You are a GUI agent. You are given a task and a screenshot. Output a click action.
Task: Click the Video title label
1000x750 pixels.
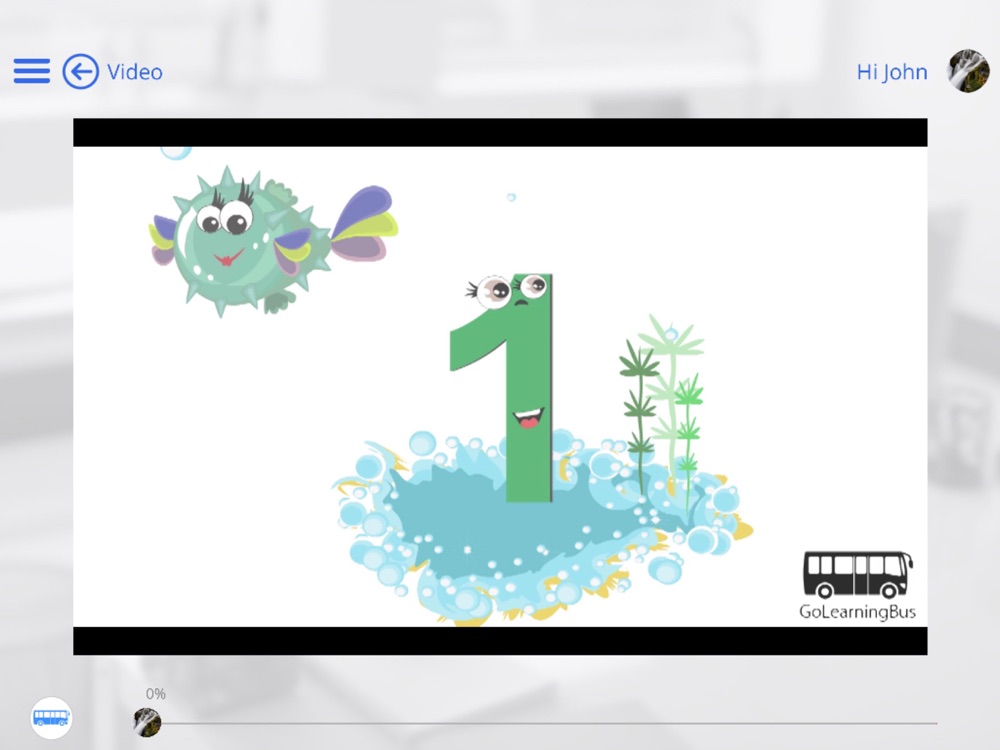click(x=135, y=72)
